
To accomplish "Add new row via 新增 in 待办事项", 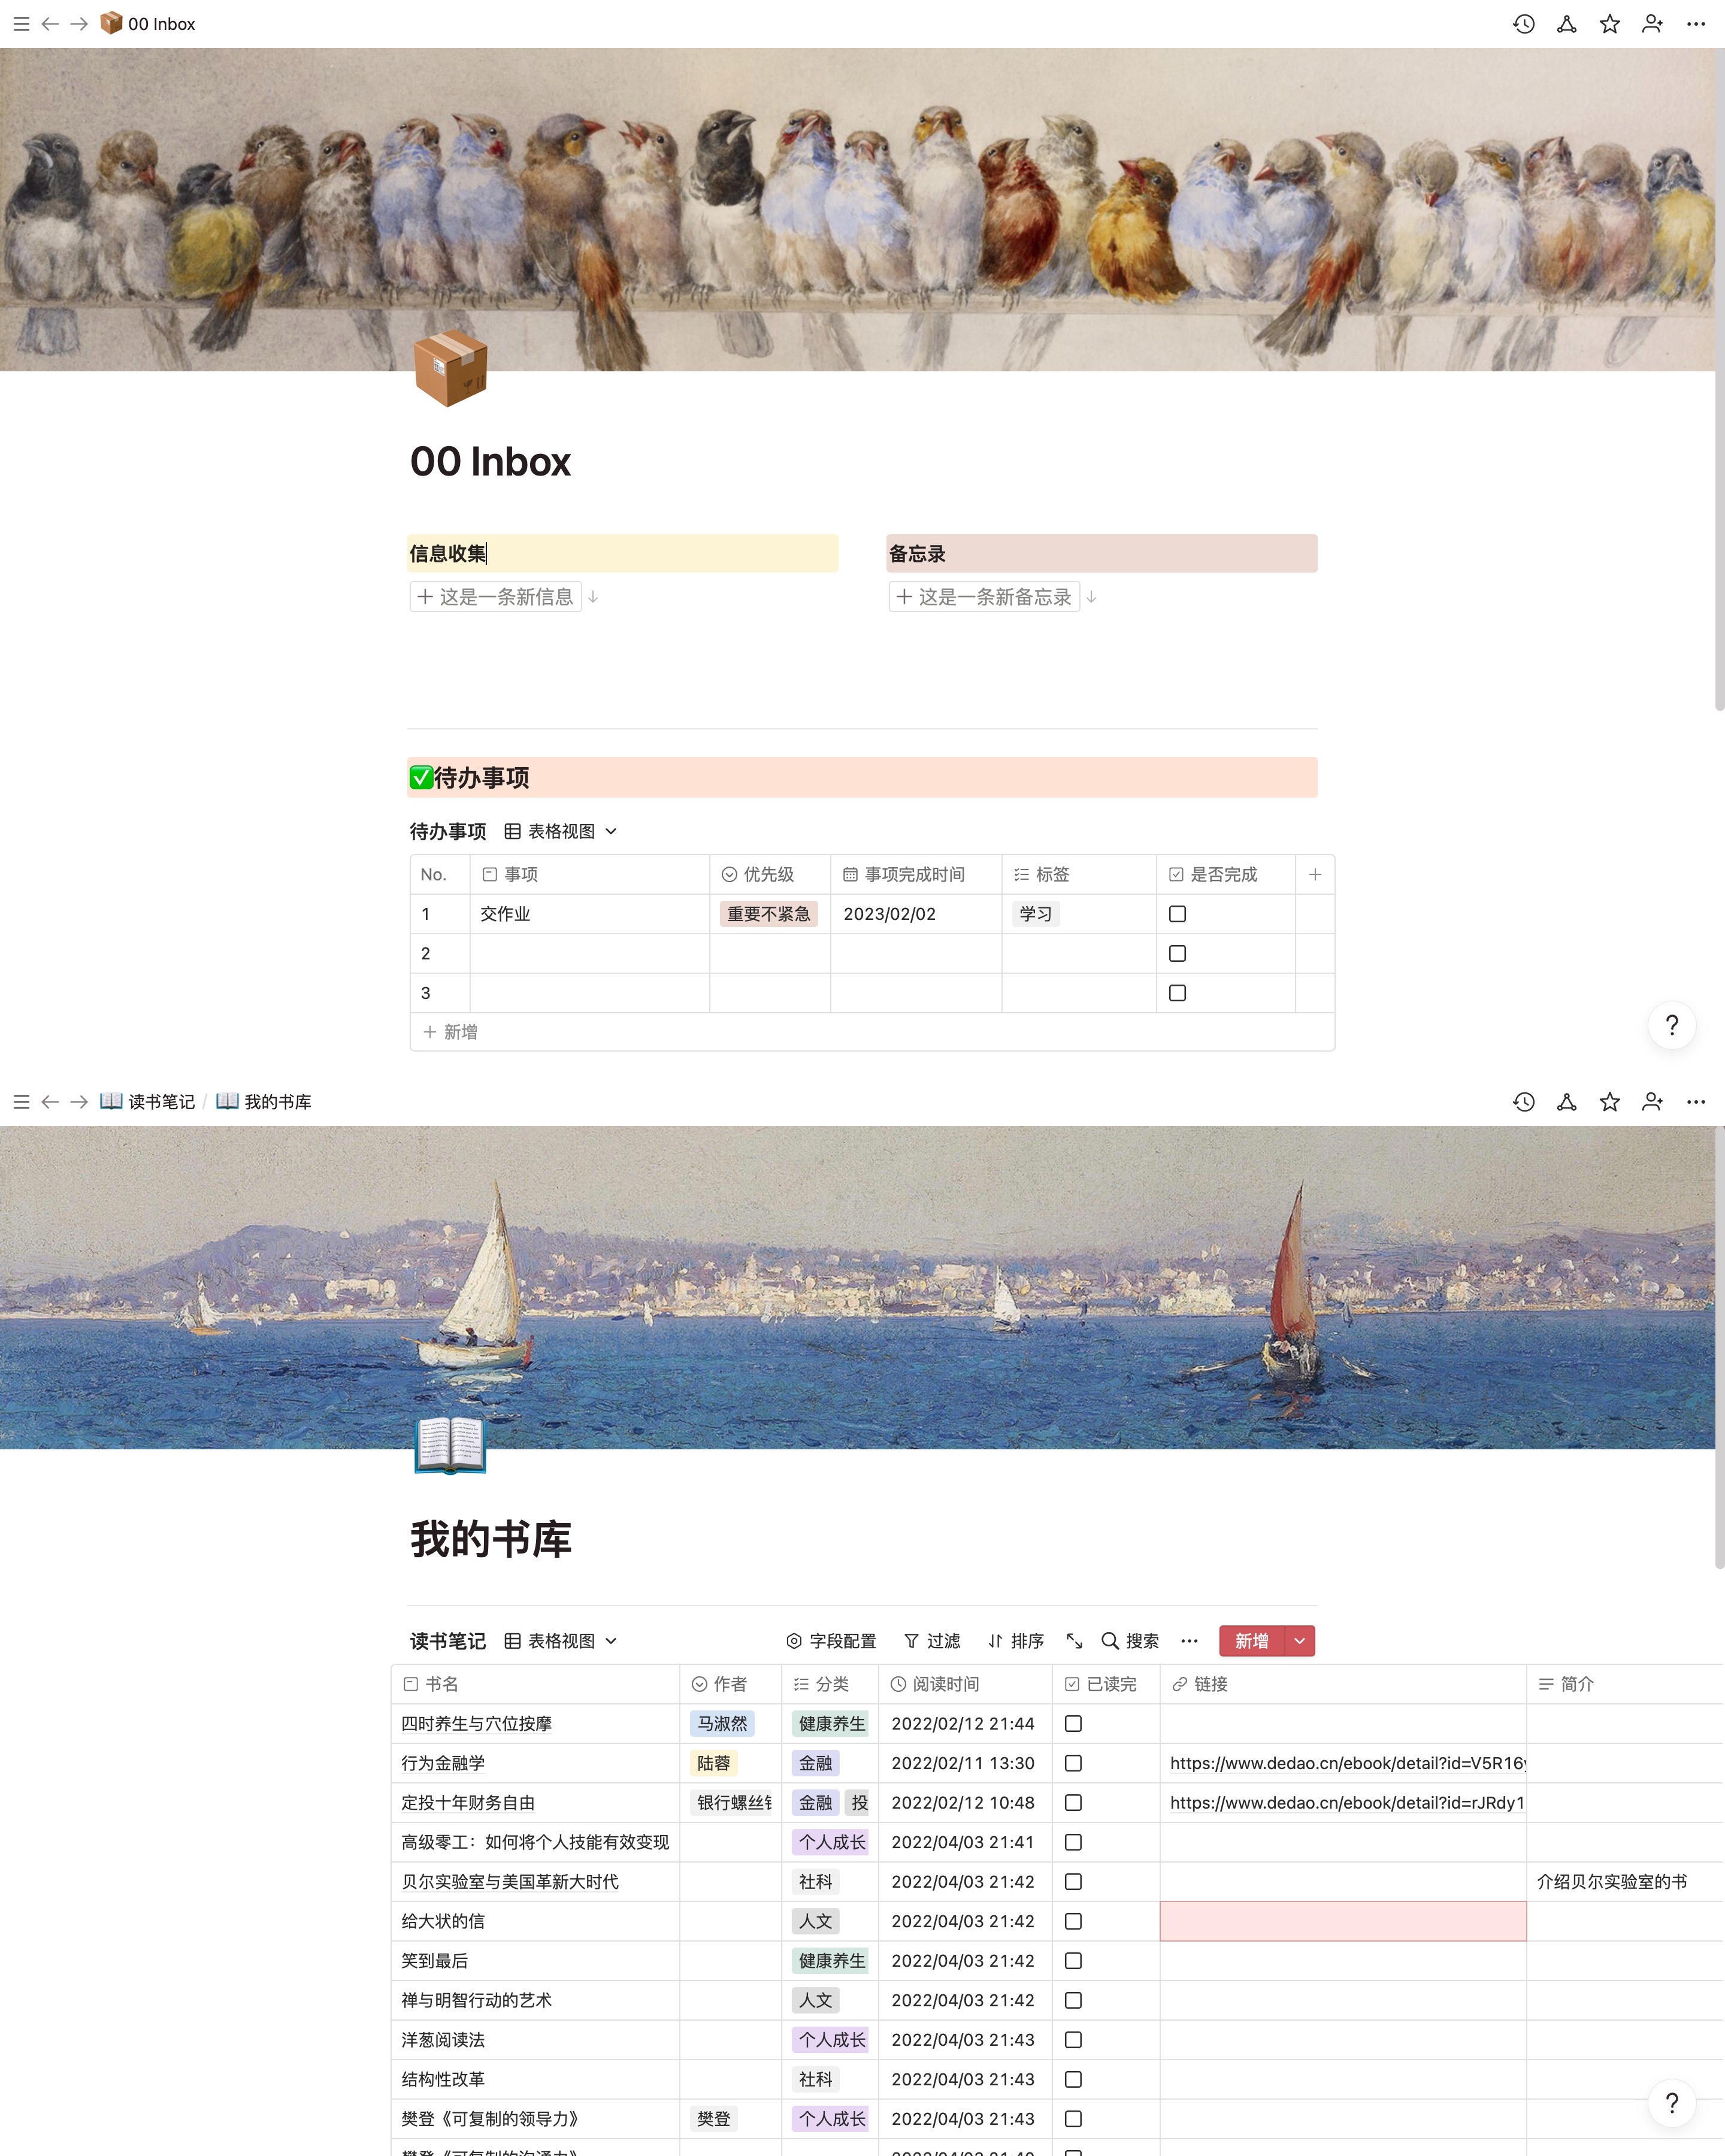I will click(x=450, y=1032).
